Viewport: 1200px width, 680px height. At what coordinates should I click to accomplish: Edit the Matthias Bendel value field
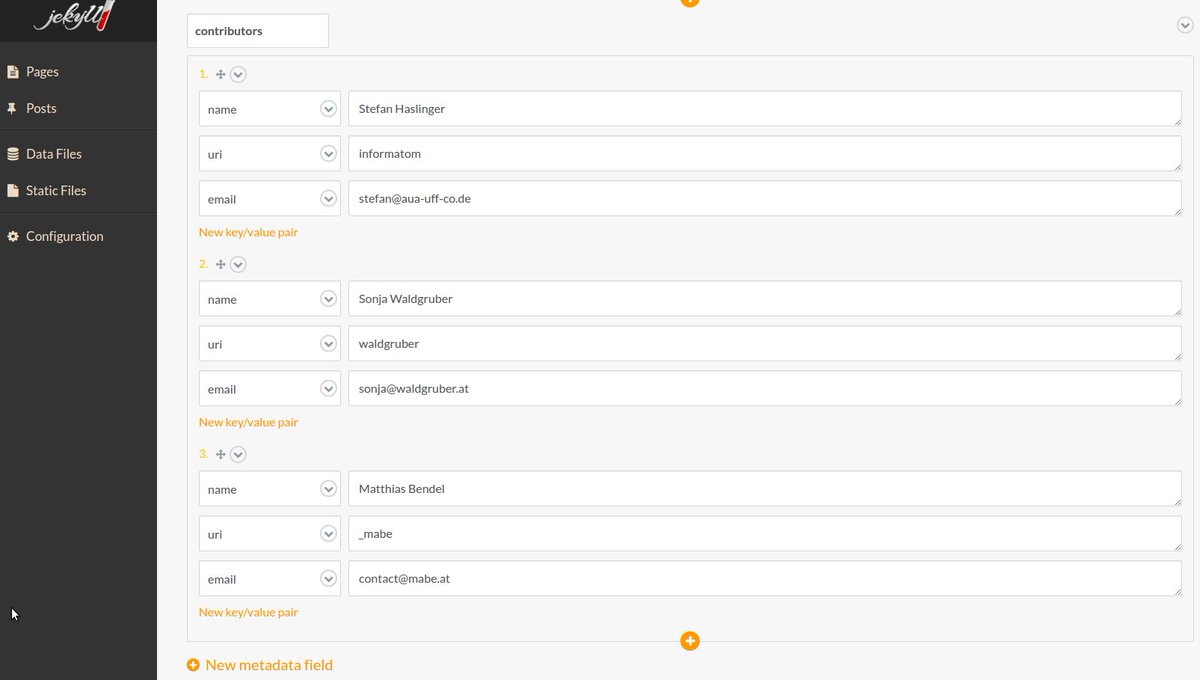pos(765,489)
